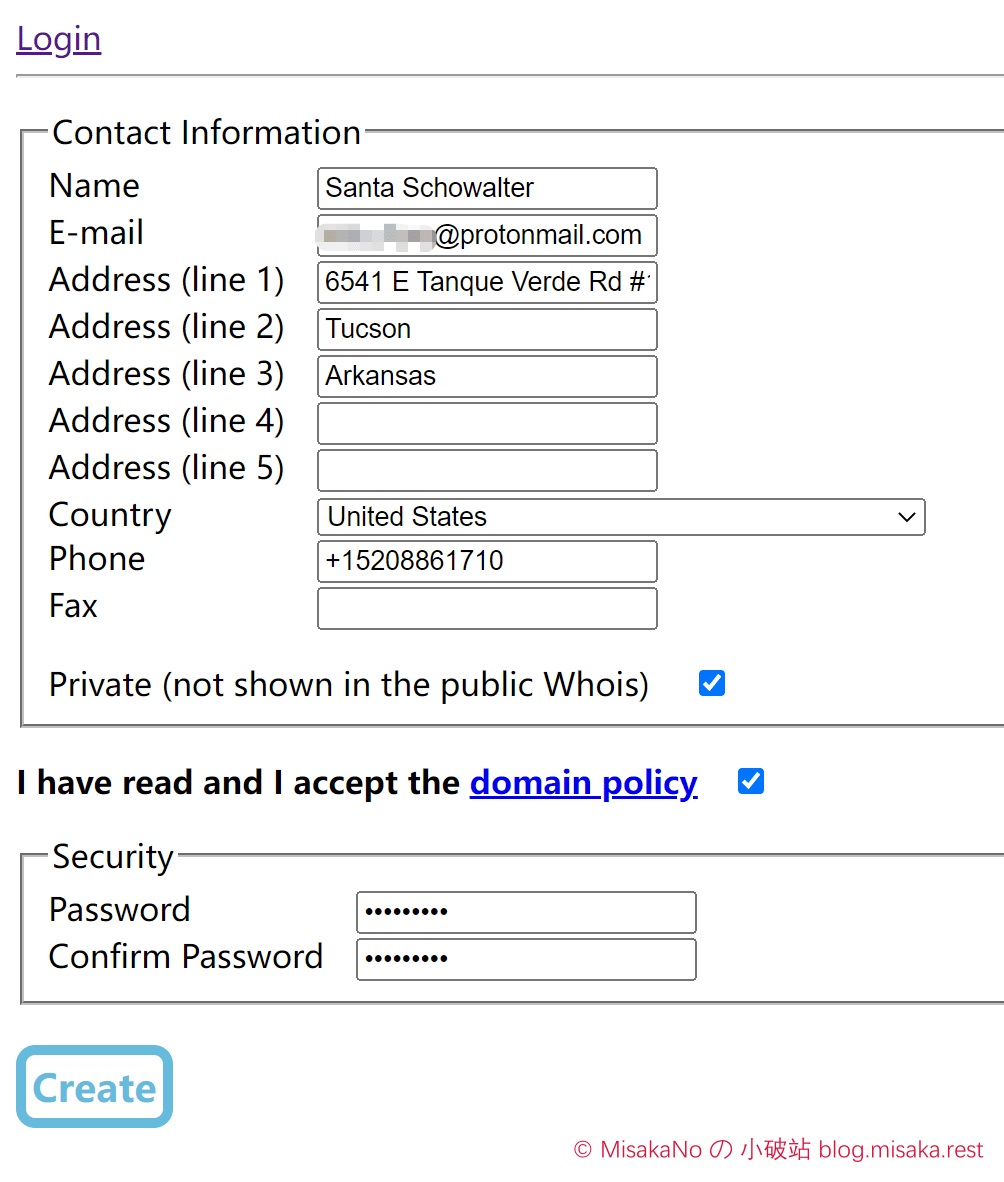Click the Password field
The height and width of the screenshot is (1182, 1004).
click(526, 912)
